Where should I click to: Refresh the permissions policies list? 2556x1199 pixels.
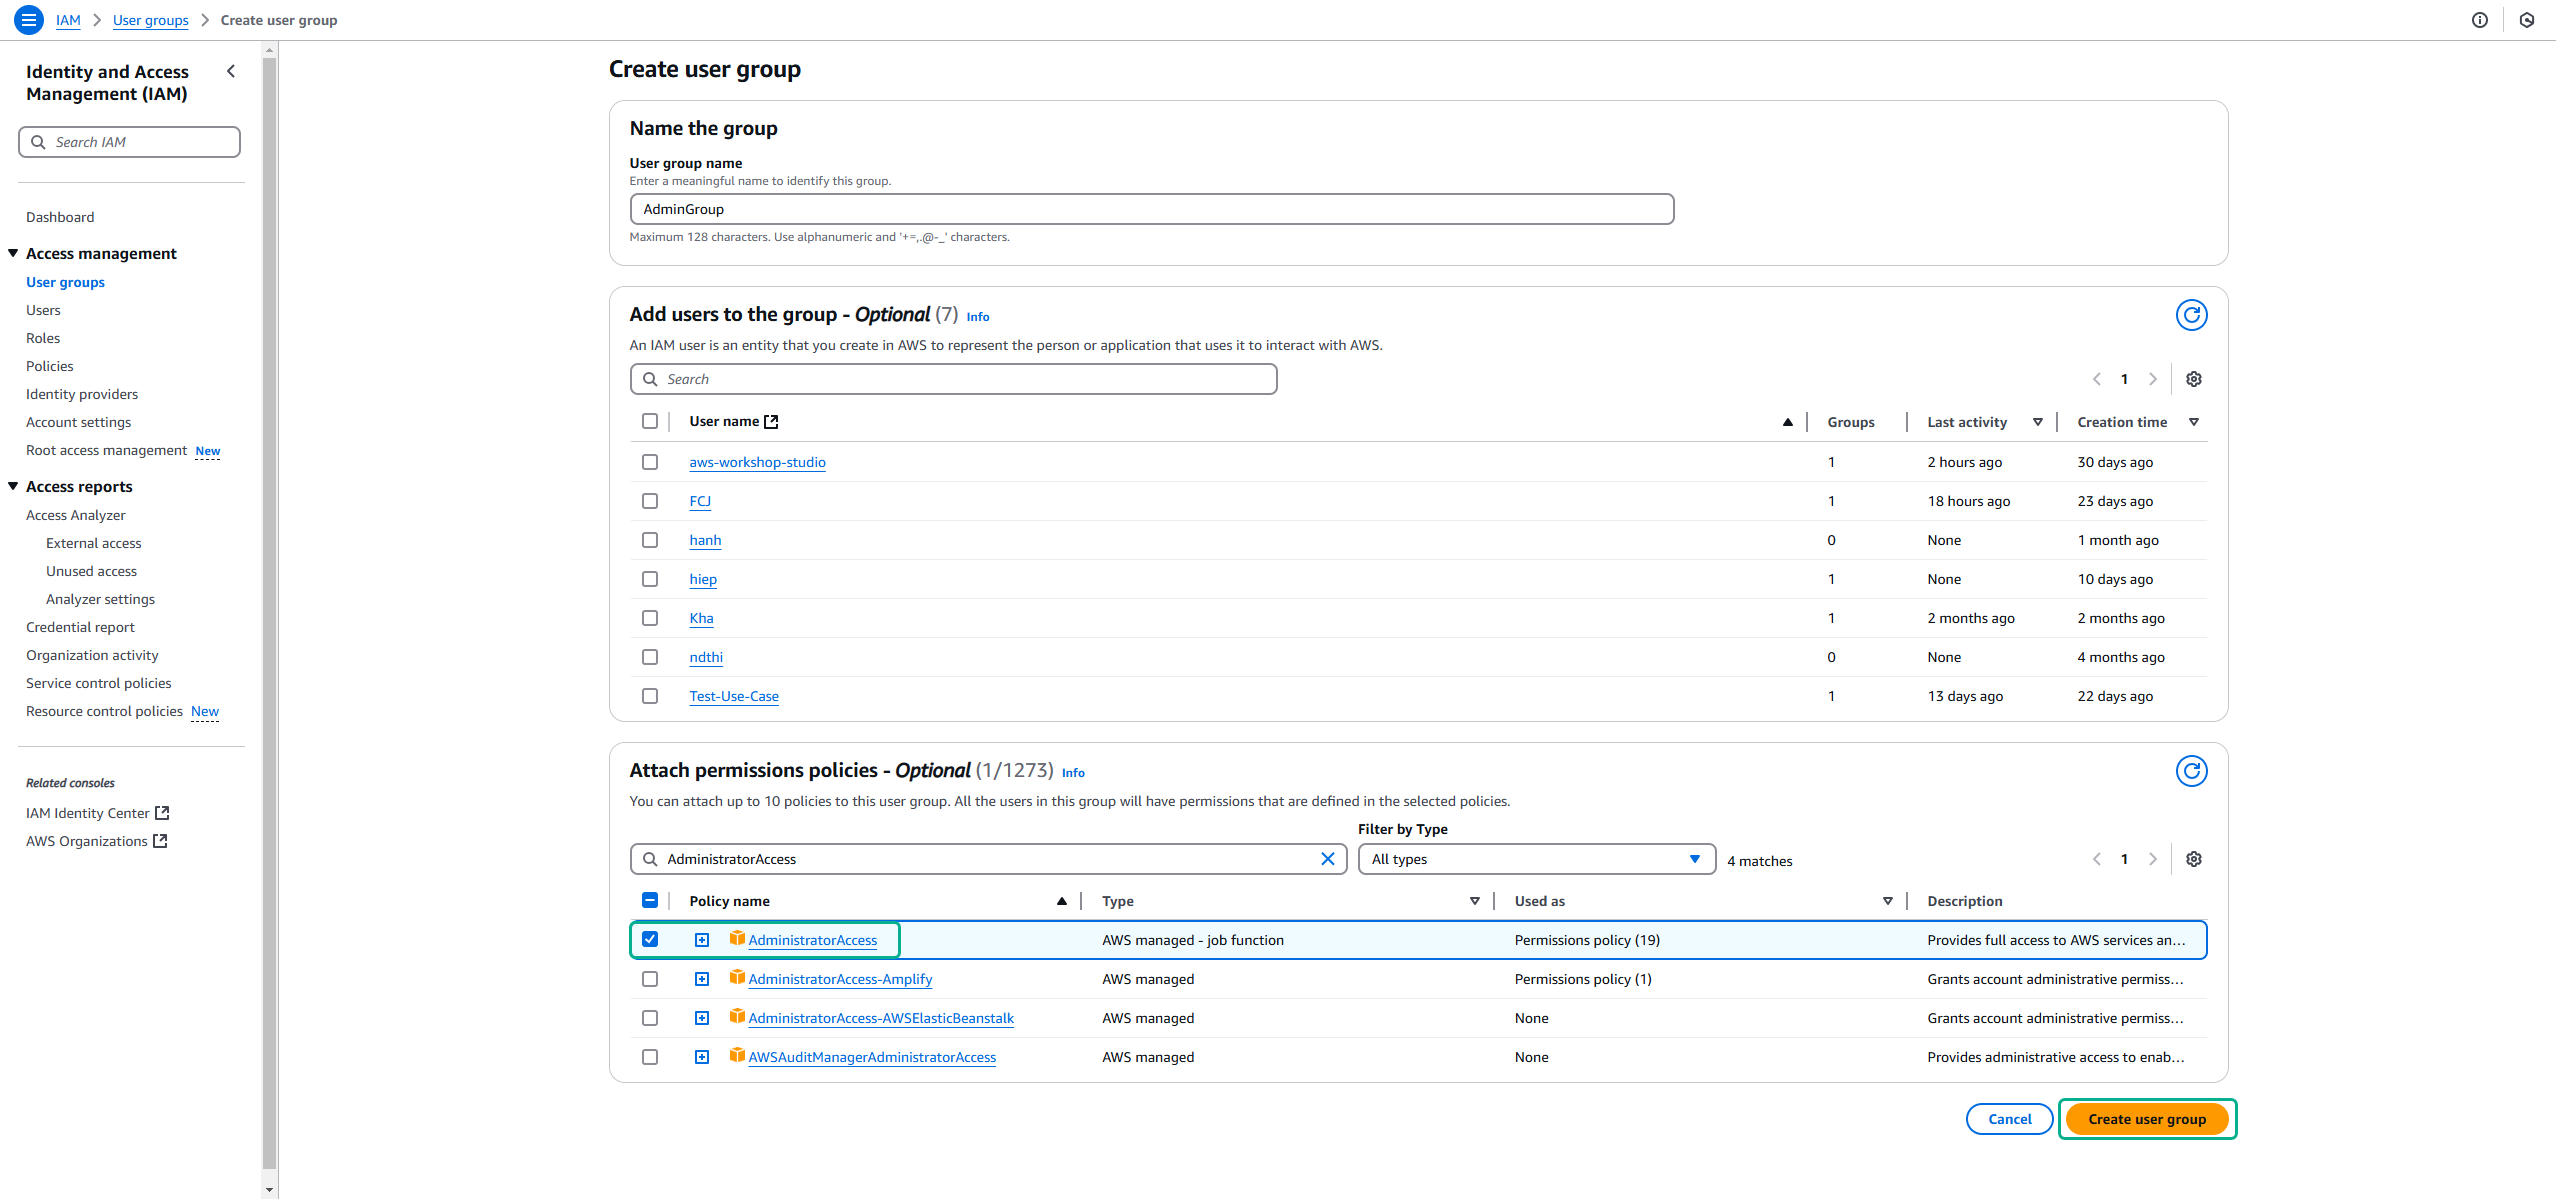click(x=2191, y=771)
